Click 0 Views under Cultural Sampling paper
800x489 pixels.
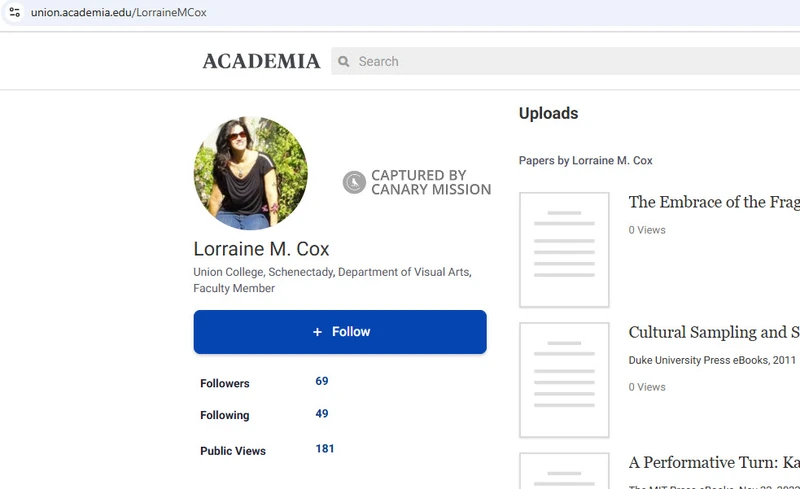point(647,387)
